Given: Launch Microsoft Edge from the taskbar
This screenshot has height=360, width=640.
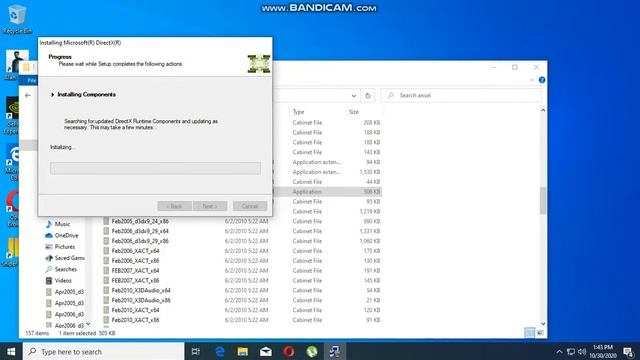Looking at the screenshot, I should pyautogui.click(x=220, y=351).
